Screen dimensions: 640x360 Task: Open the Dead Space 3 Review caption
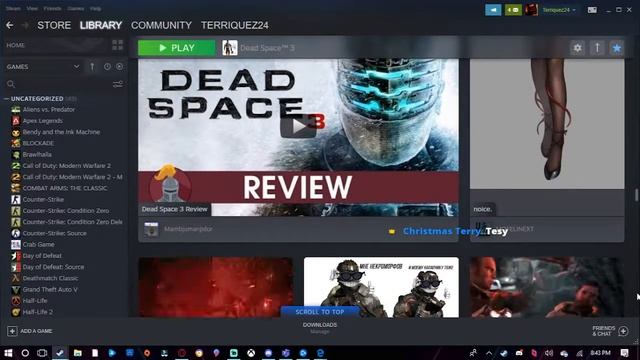coord(175,209)
